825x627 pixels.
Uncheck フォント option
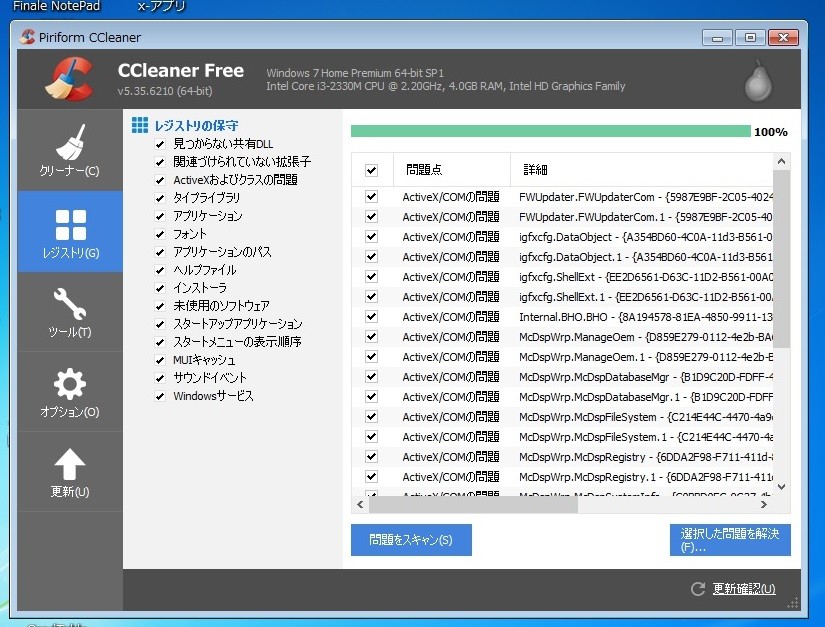click(160, 234)
